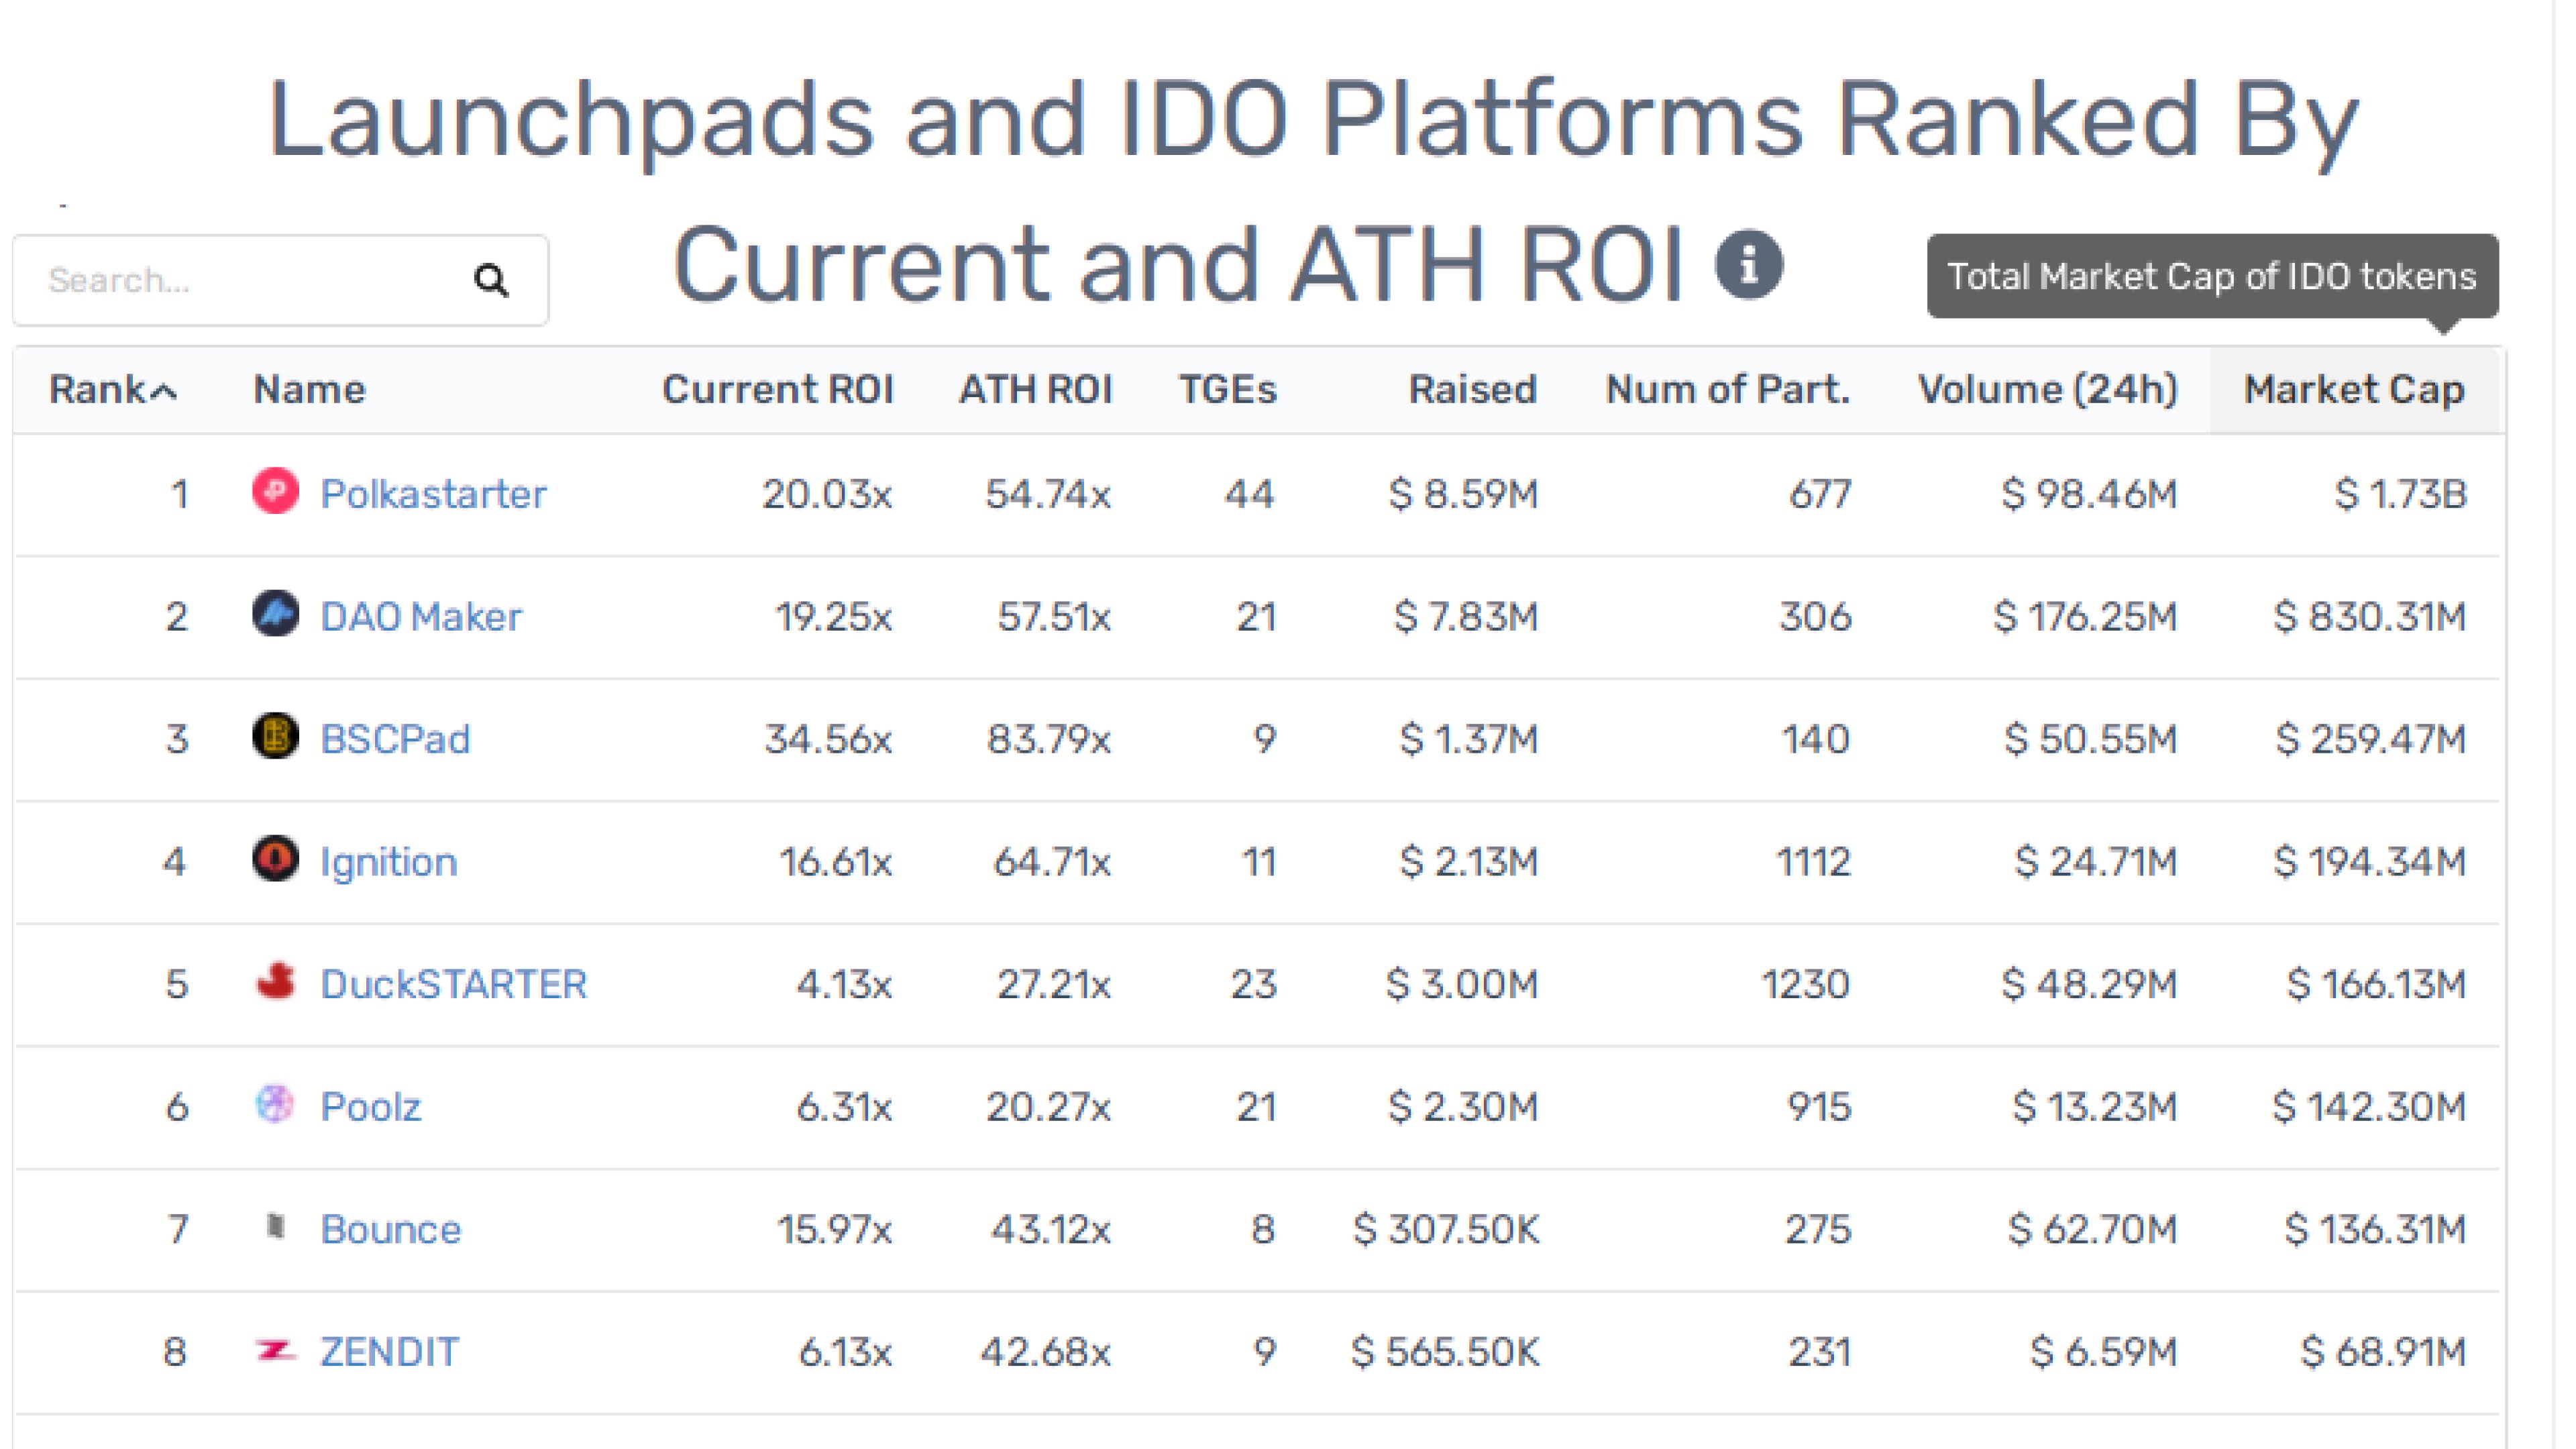The height and width of the screenshot is (1449, 2576).
Task: Select Bounce's $ 307.50K raised amount
Action: [1446, 1230]
